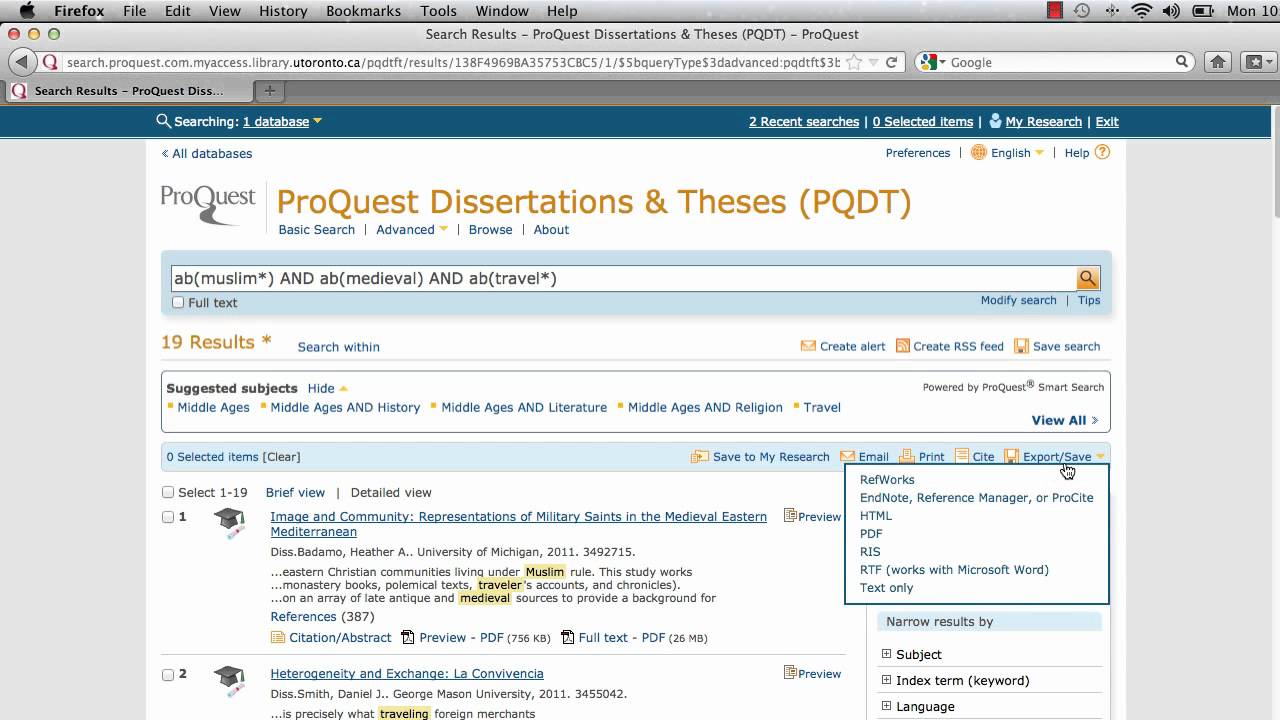Choose HTML from the export menu
1280x720 pixels.
[x=876, y=515]
